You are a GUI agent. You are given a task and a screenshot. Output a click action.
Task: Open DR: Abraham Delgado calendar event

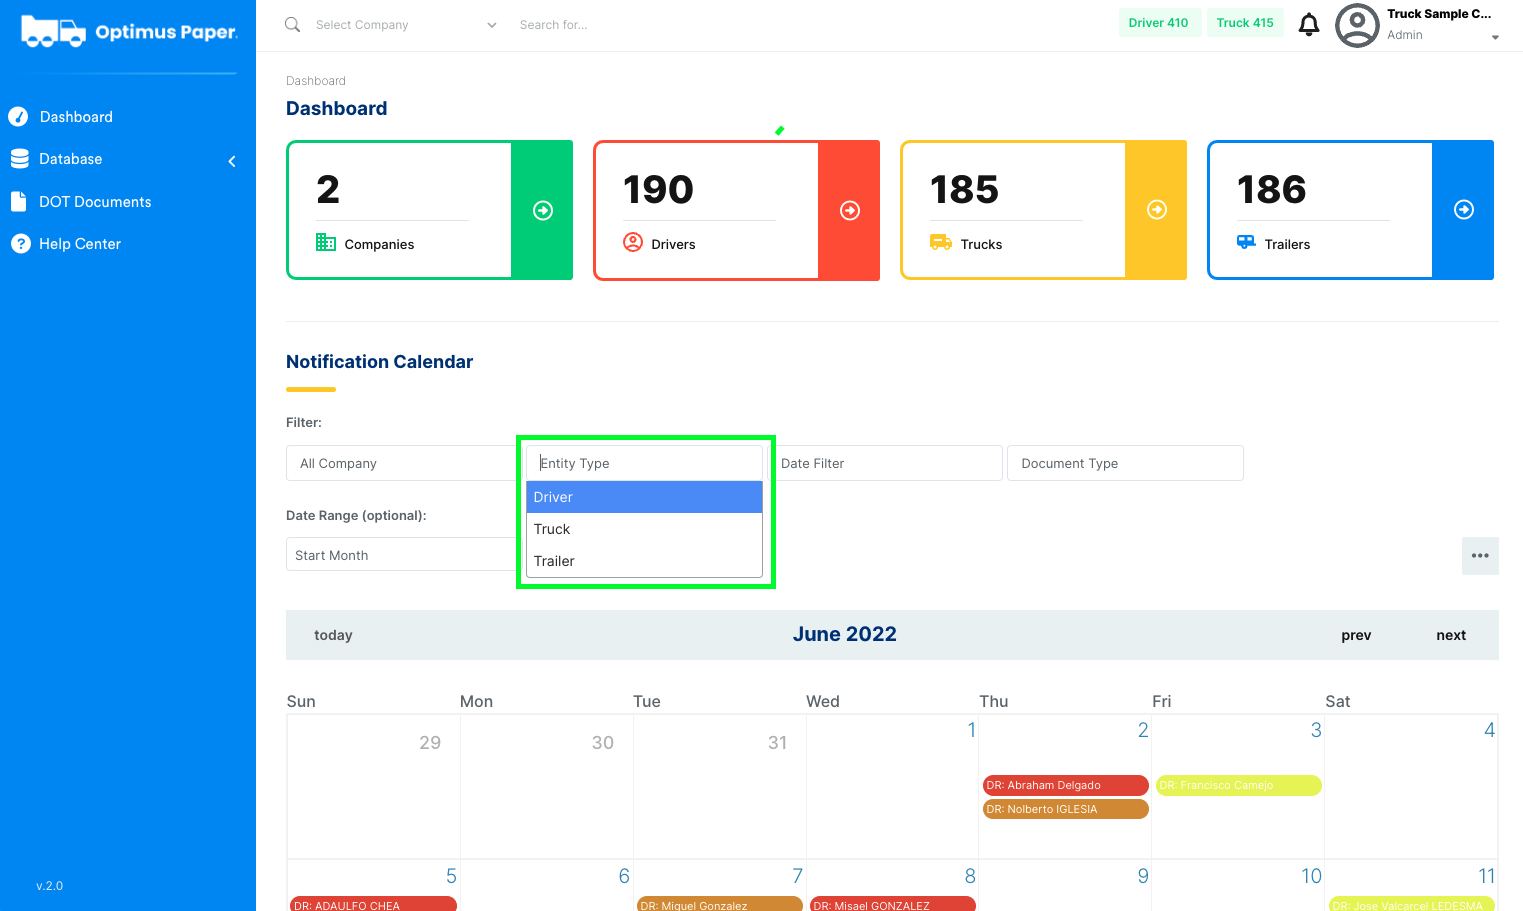1066,785
